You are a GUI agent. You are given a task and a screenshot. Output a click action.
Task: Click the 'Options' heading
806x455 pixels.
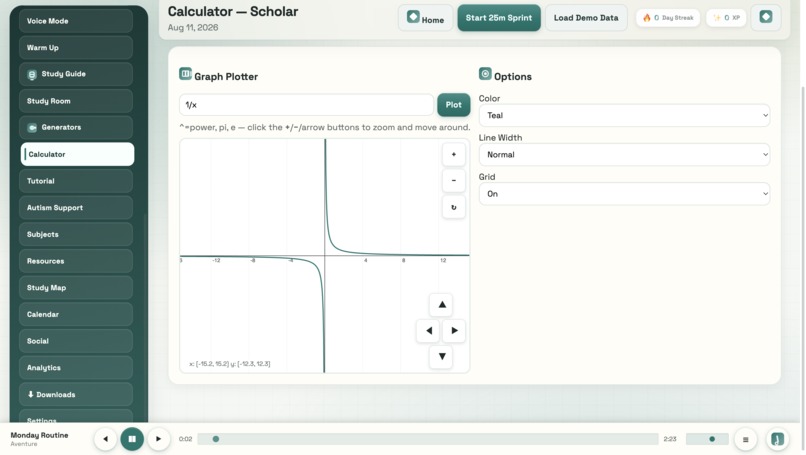tap(512, 77)
